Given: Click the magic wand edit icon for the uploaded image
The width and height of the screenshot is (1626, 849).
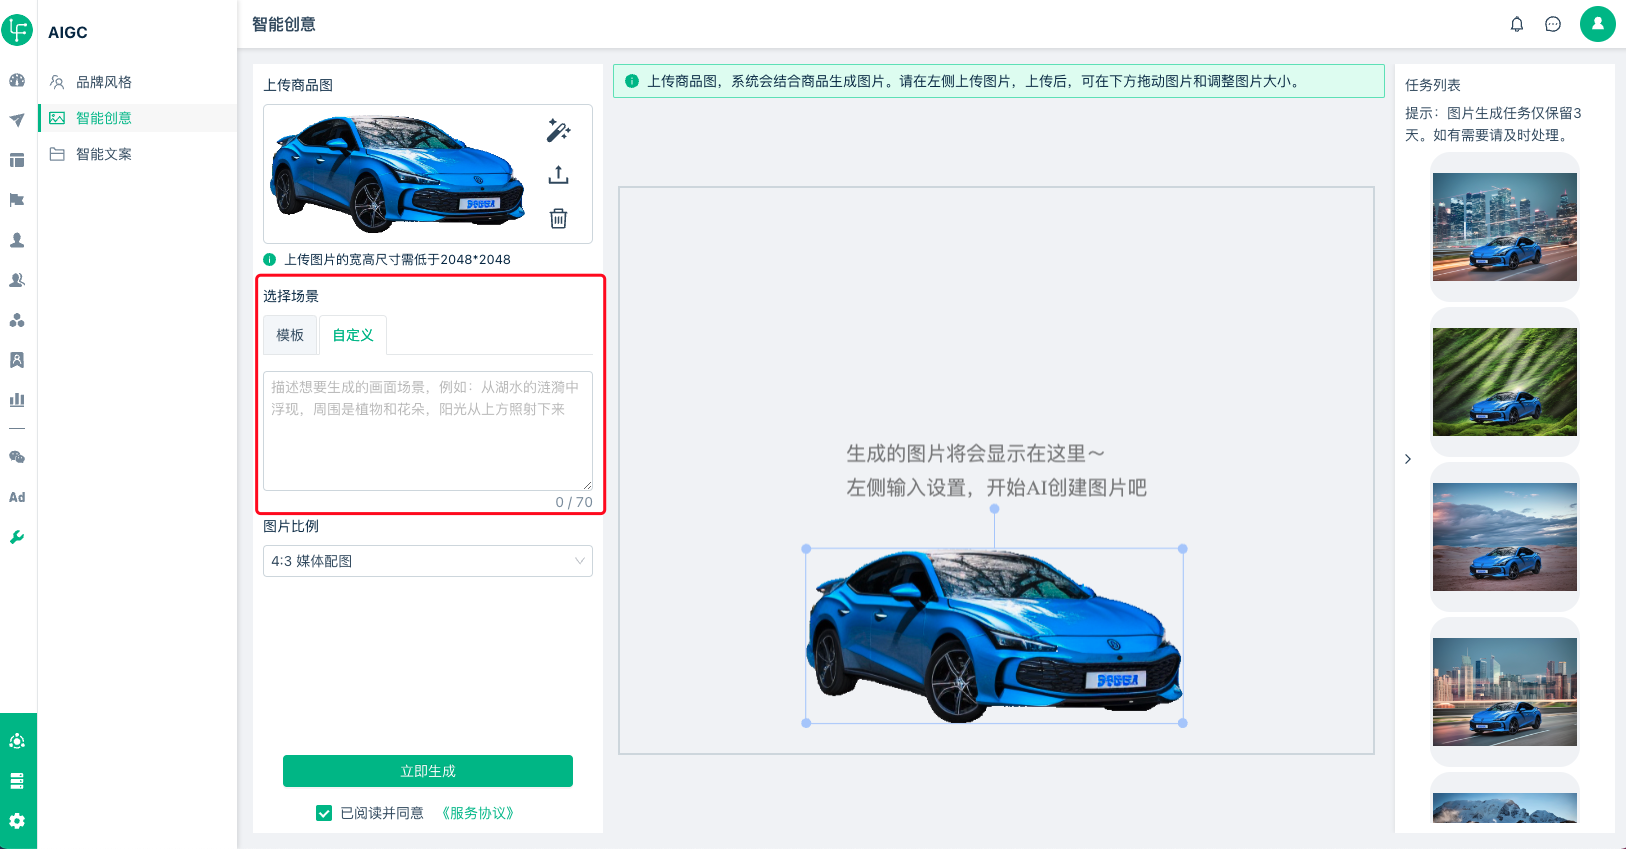Looking at the screenshot, I should [558, 131].
